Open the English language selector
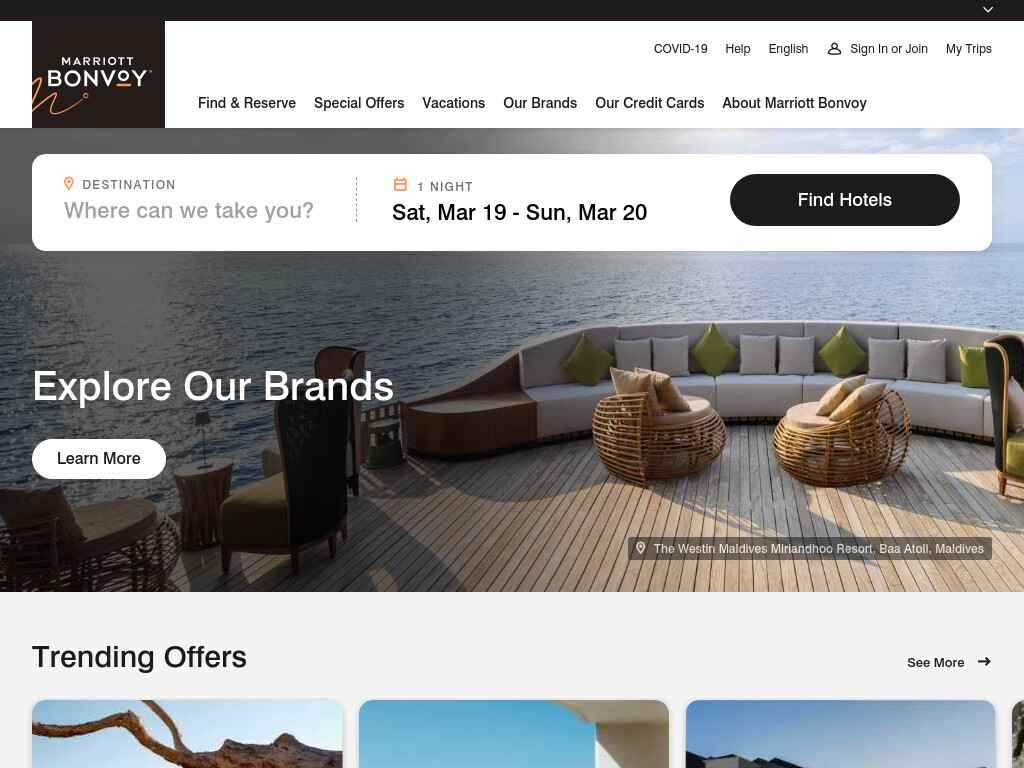 click(x=788, y=49)
